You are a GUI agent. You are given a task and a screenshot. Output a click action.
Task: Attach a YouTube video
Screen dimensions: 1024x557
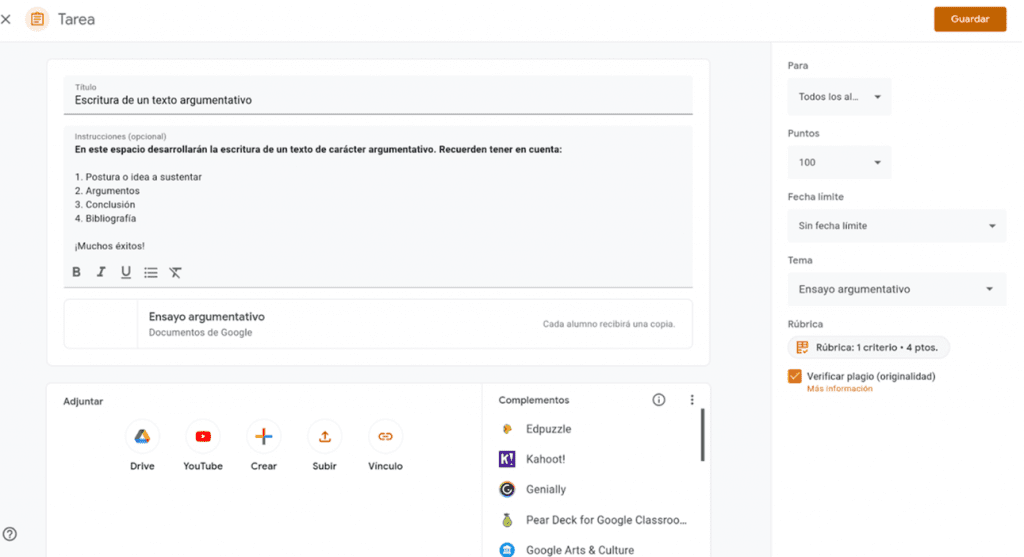(x=203, y=436)
